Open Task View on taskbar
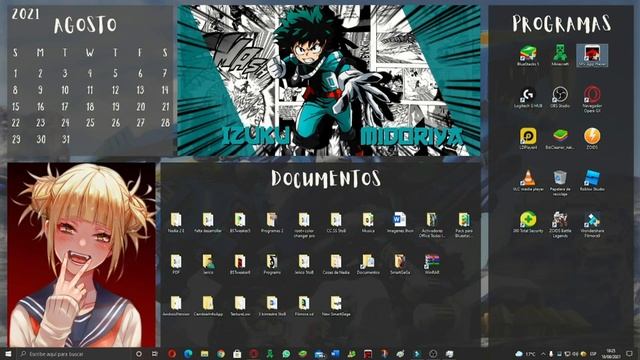 pyautogui.click(x=155, y=353)
